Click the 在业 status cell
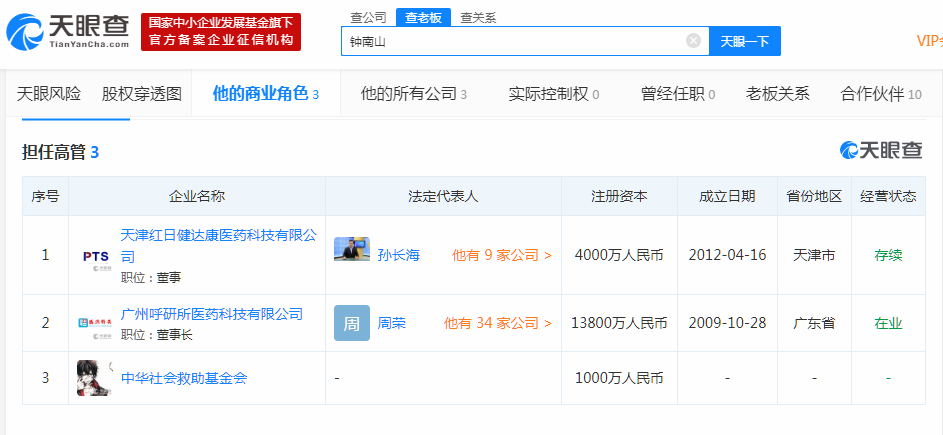943x435 pixels. coord(888,323)
